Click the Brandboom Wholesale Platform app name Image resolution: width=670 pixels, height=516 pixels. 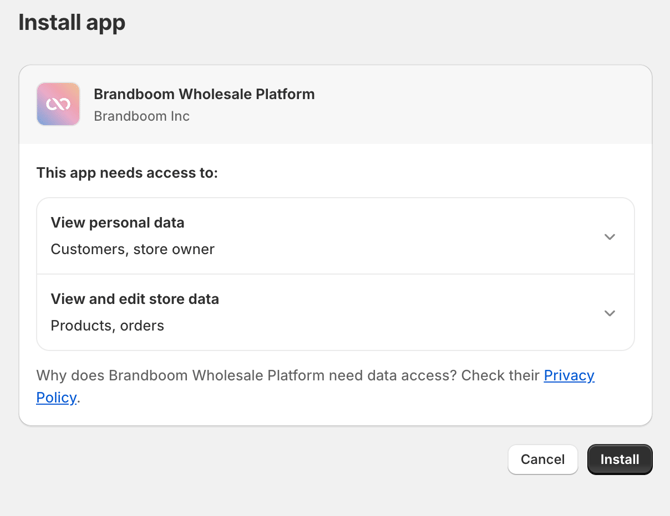pyautogui.click(x=204, y=94)
